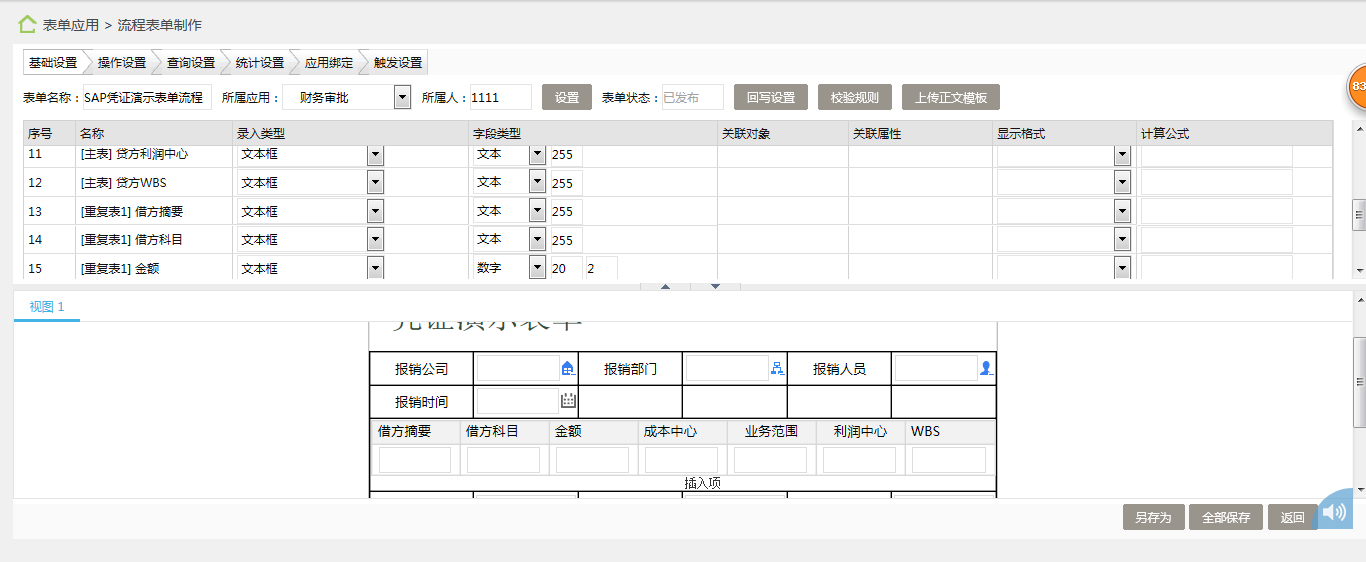This screenshot has width=1366, height=562.
Task: Open 显示格式 dropdown for row 13
Action: click(x=1122, y=212)
